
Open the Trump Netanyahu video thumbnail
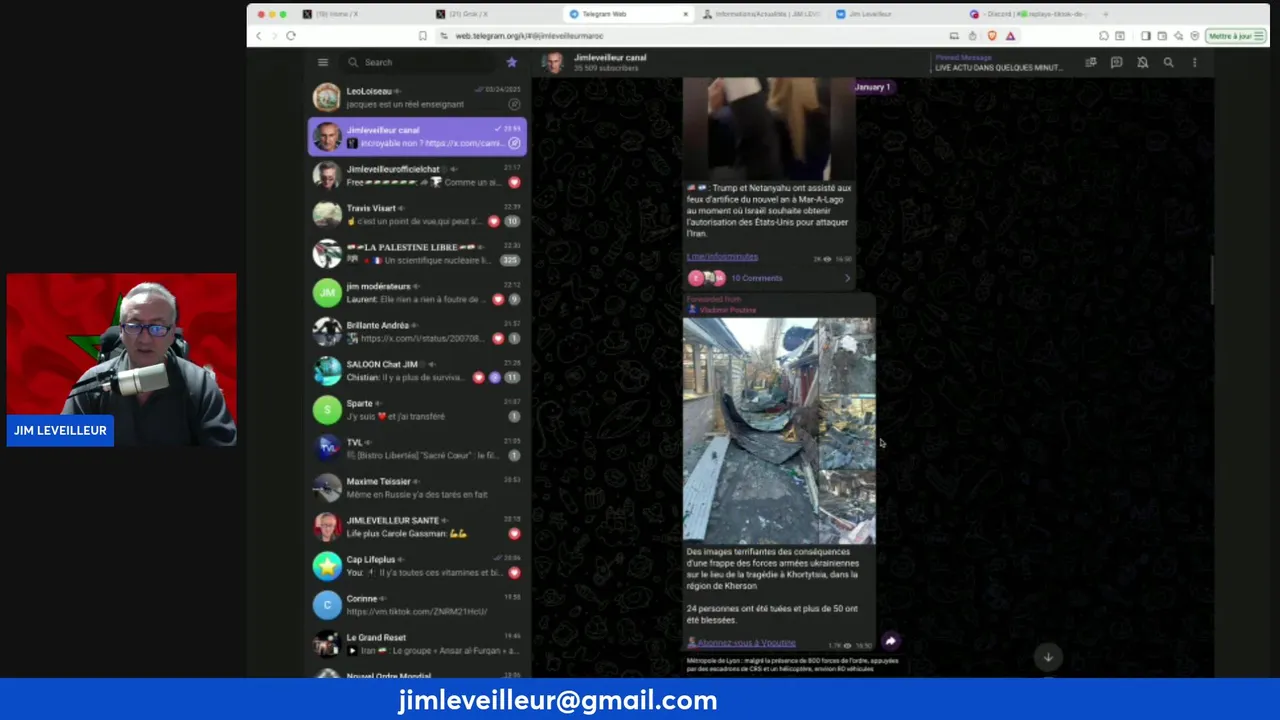769,128
